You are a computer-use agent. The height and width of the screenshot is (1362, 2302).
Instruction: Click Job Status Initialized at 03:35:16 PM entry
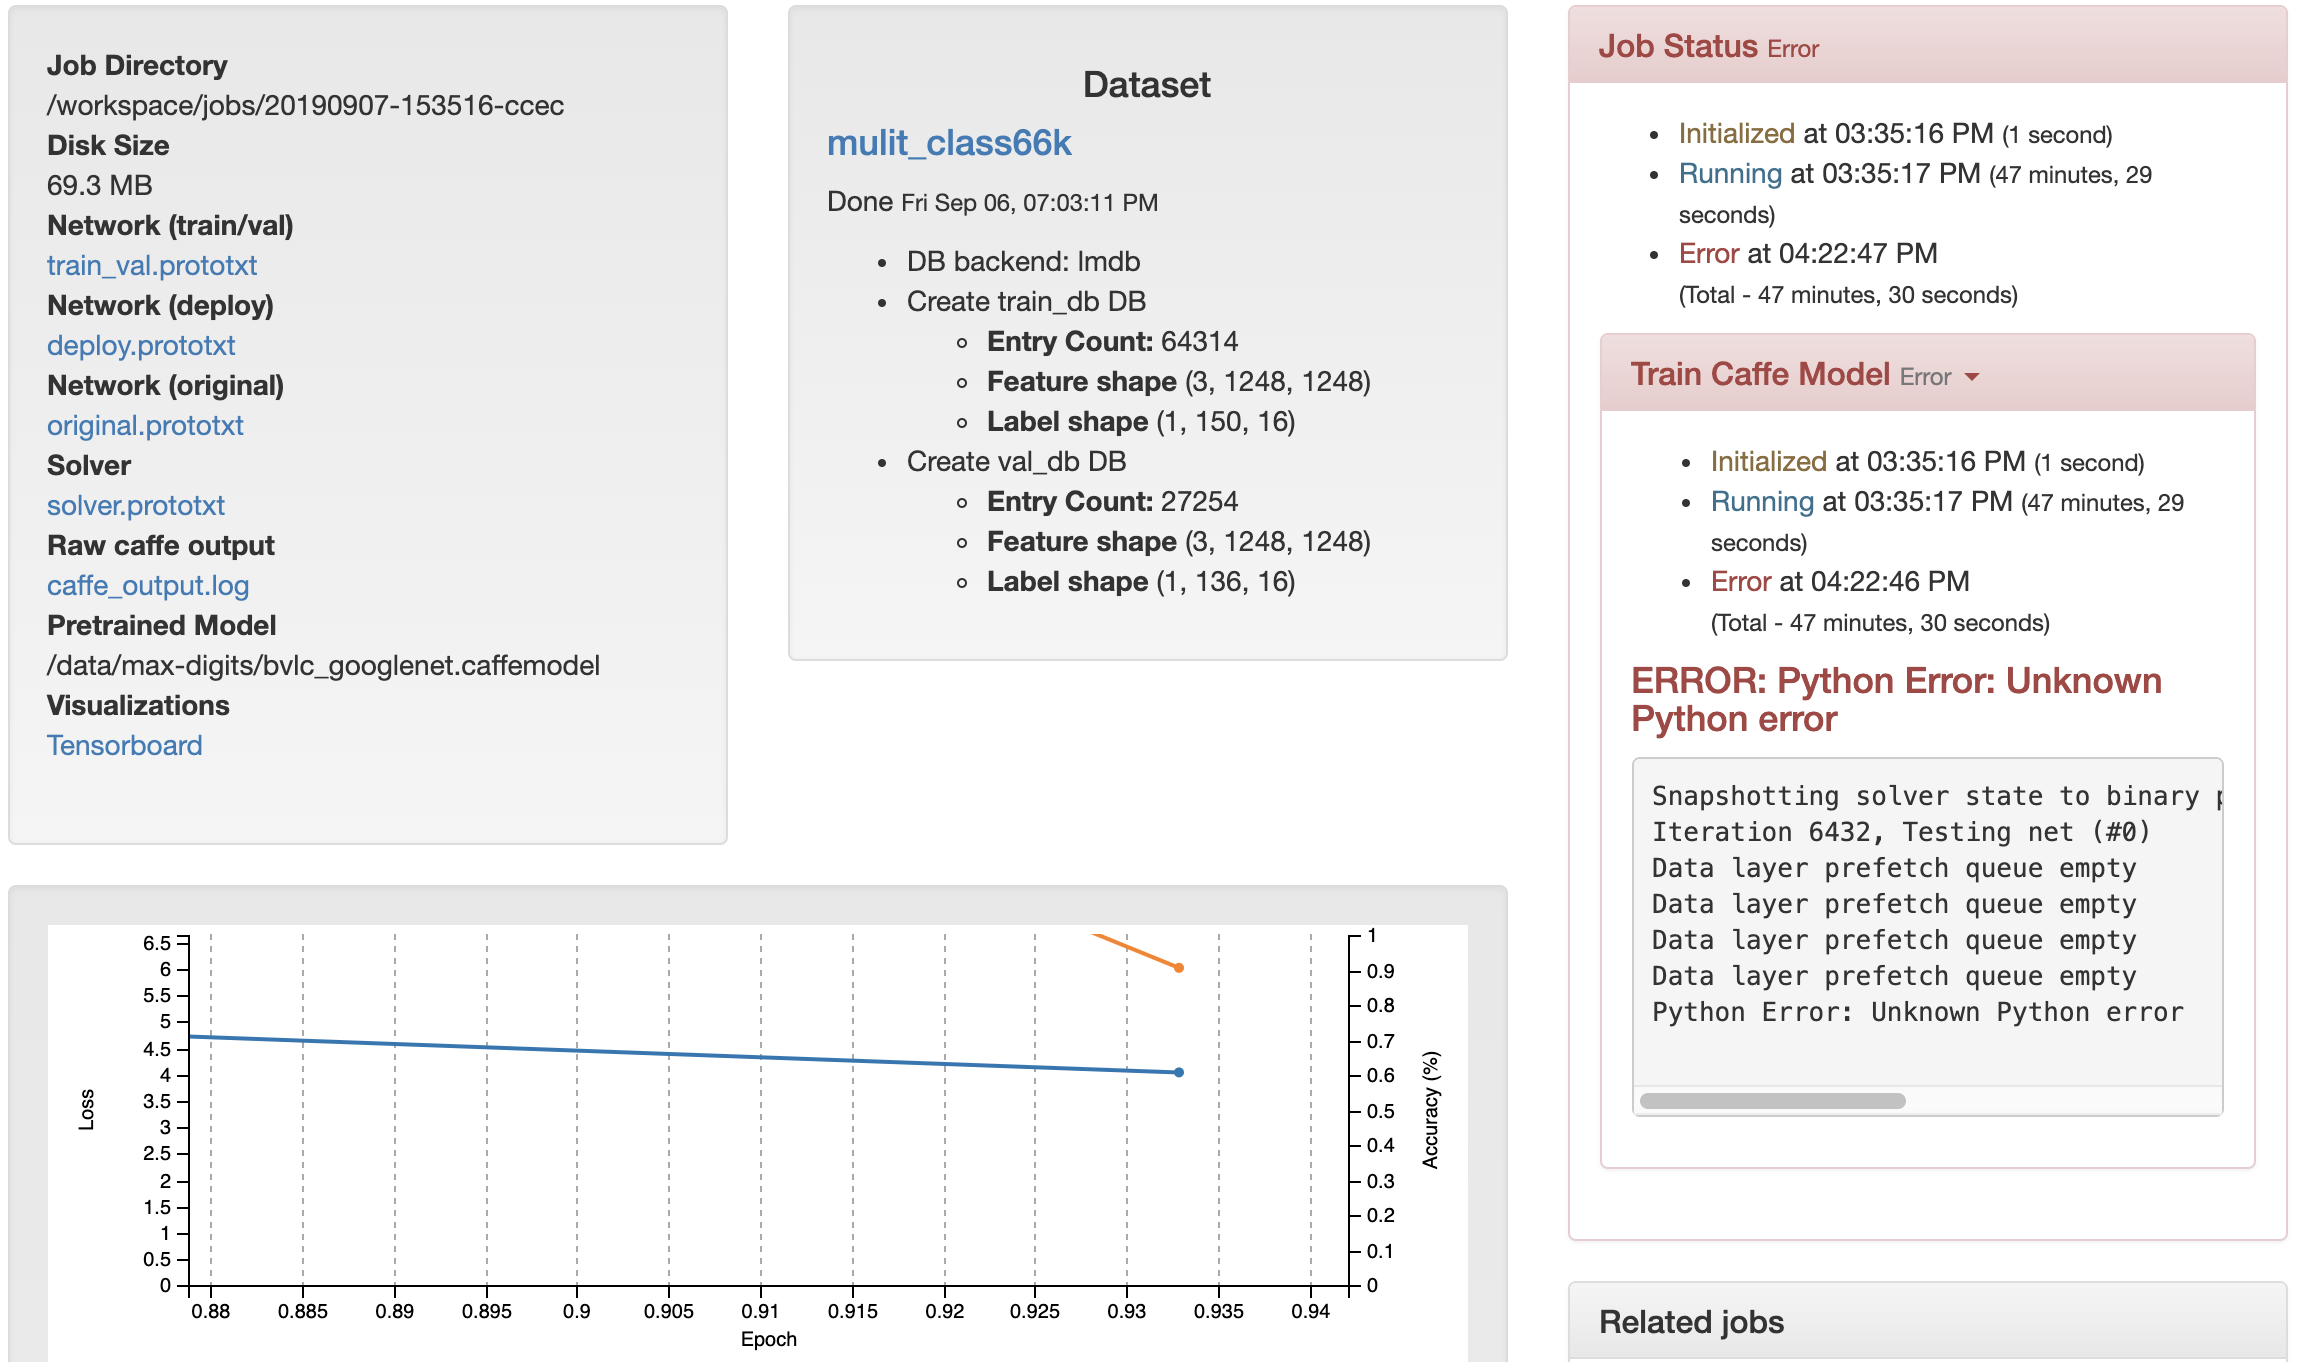point(1895,133)
